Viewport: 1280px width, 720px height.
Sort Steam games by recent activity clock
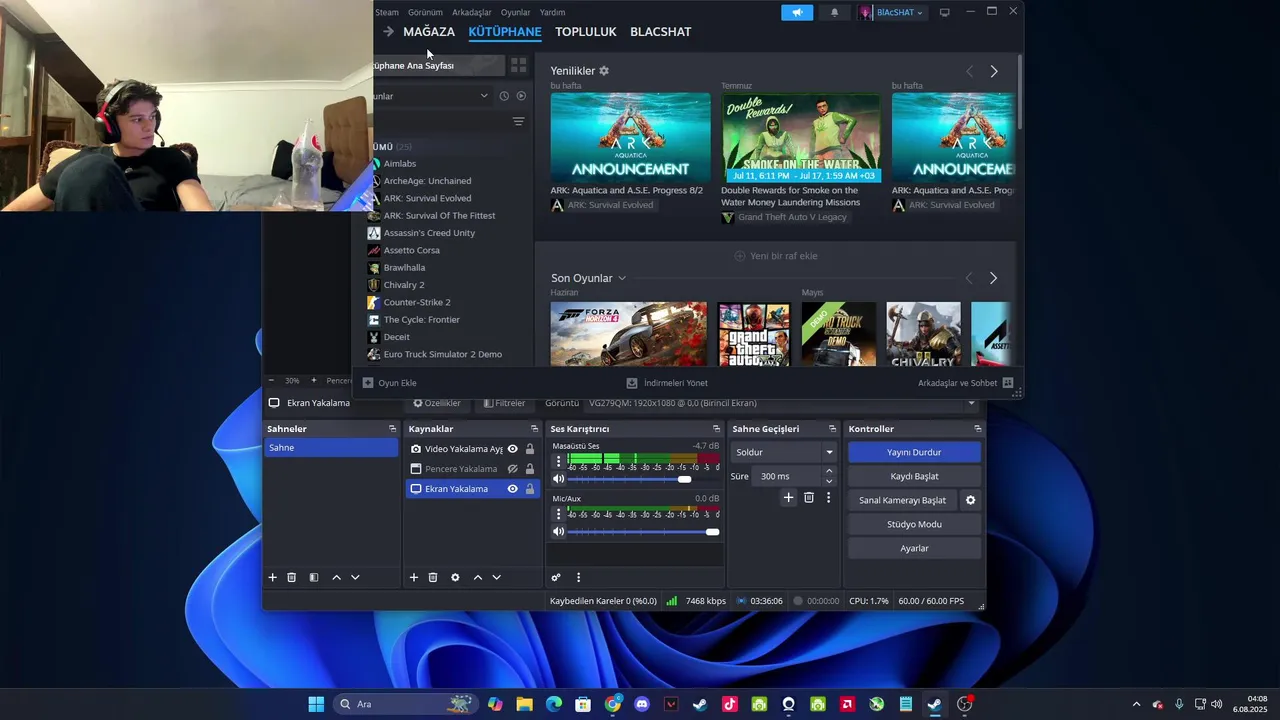point(504,96)
